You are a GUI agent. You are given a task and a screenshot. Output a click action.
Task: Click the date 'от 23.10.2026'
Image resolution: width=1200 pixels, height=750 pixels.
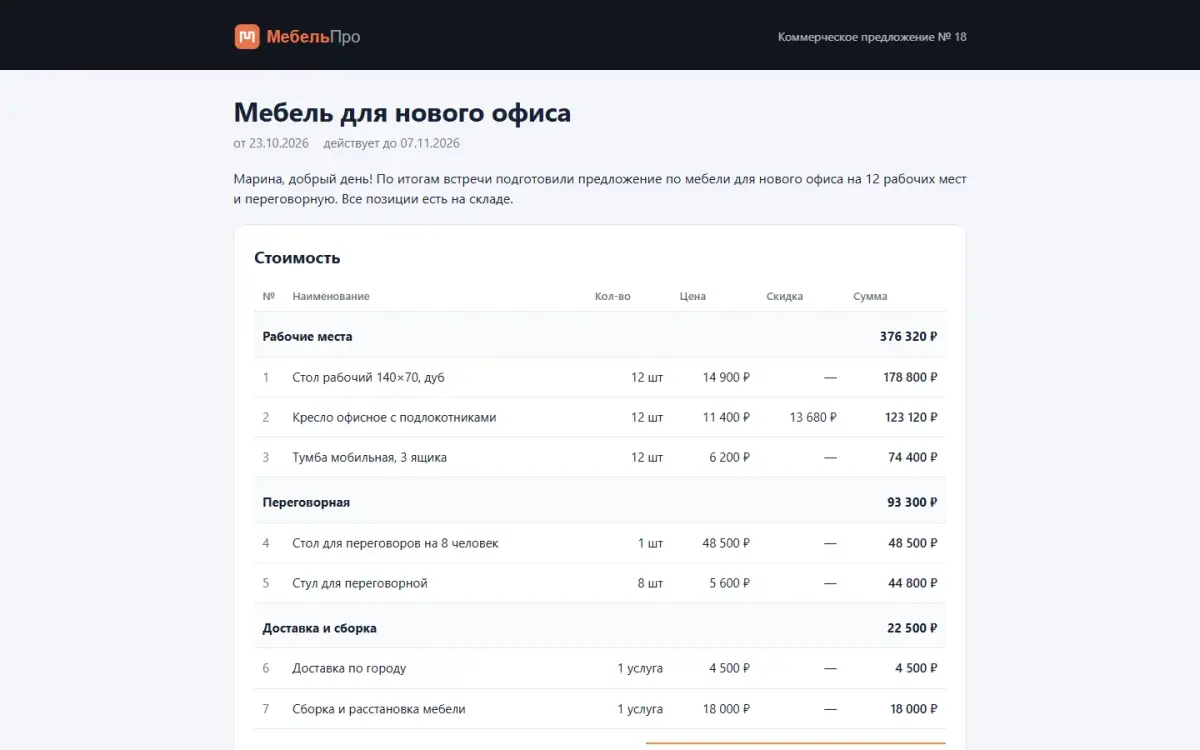[x=271, y=143]
